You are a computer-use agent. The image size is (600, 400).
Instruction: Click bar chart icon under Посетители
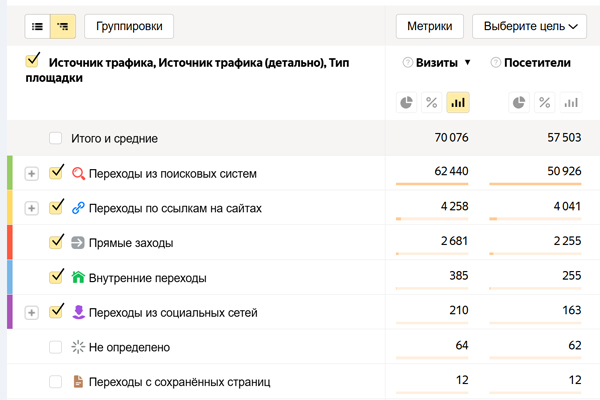pos(570,102)
